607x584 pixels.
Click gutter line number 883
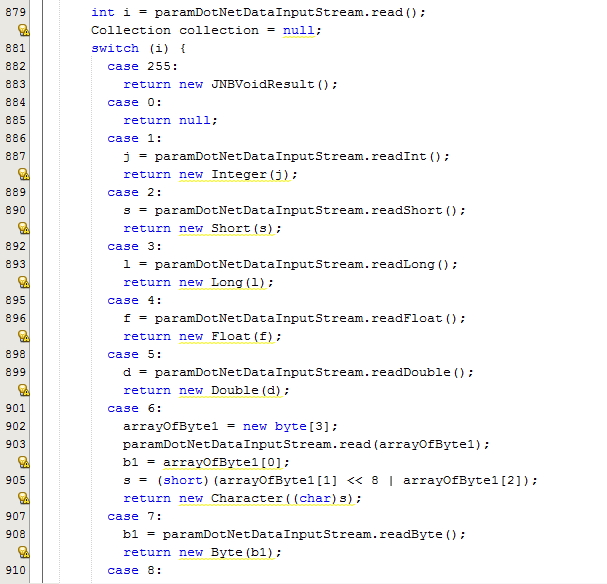(x=15, y=84)
